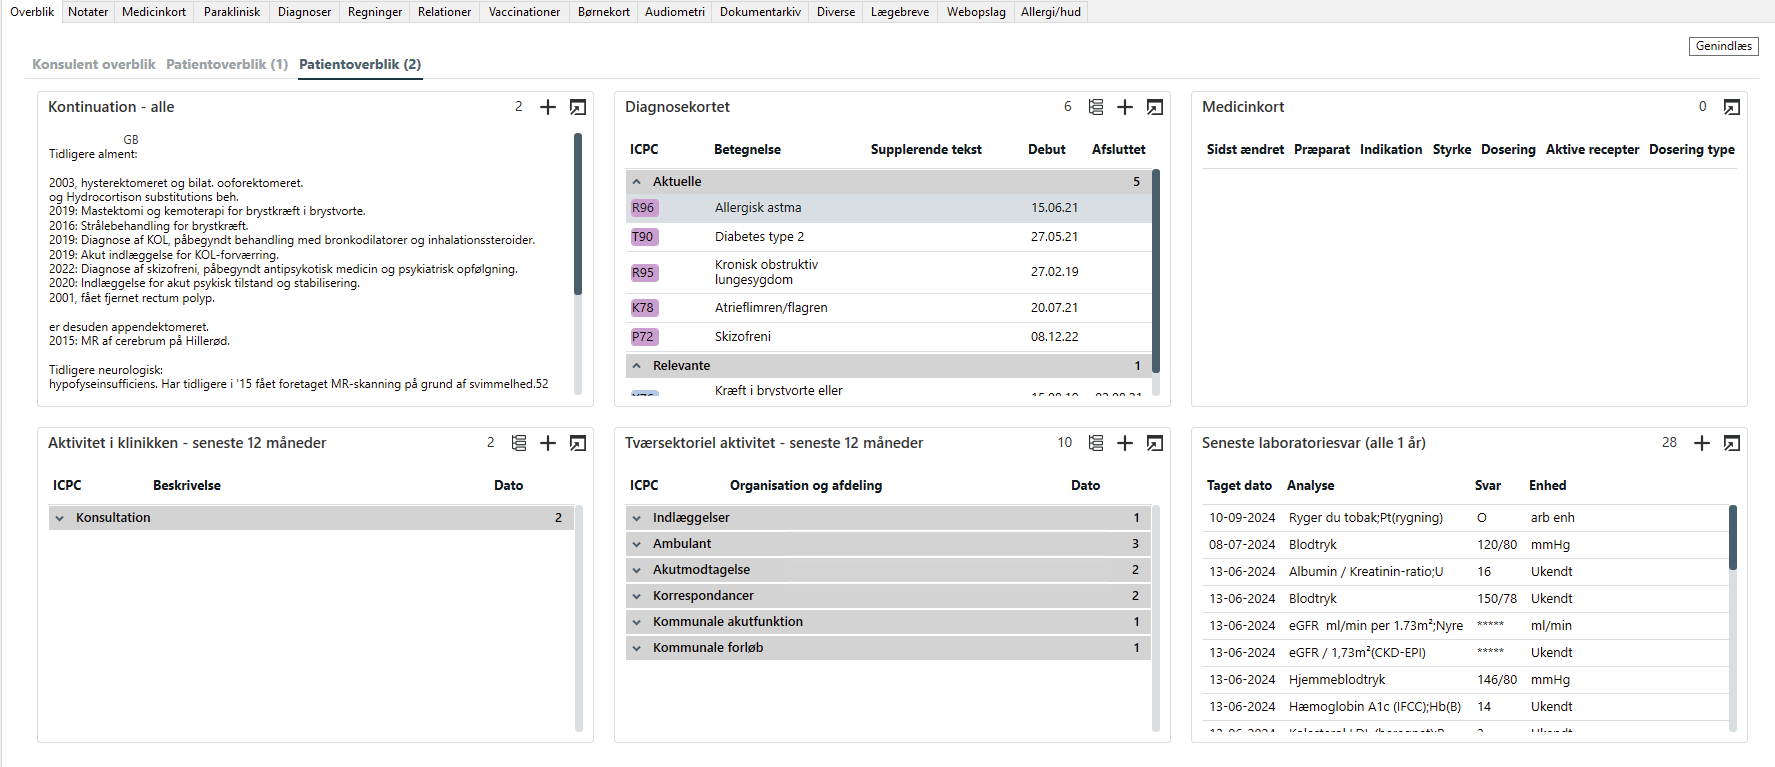Switch to Overblik tab
This screenshot has width=1775, height=767.
[32, 12]
